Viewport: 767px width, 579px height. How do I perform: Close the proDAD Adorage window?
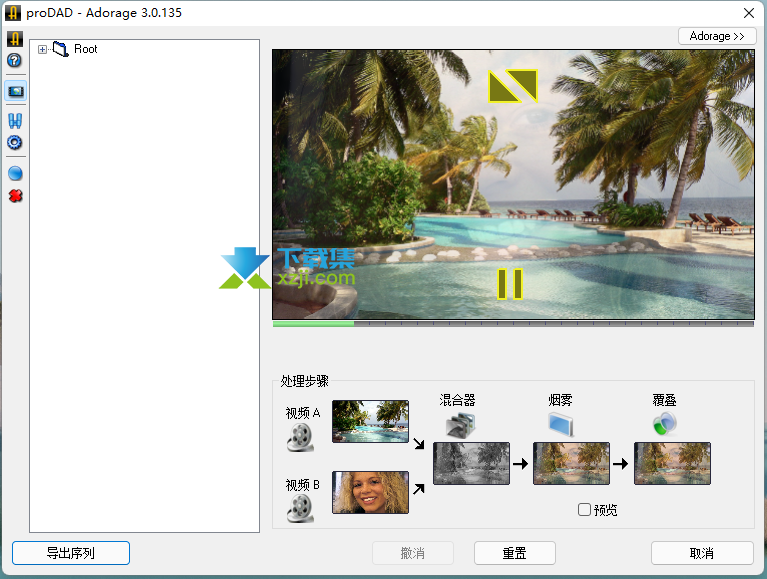pyautogui.click(x=749, y=13)
